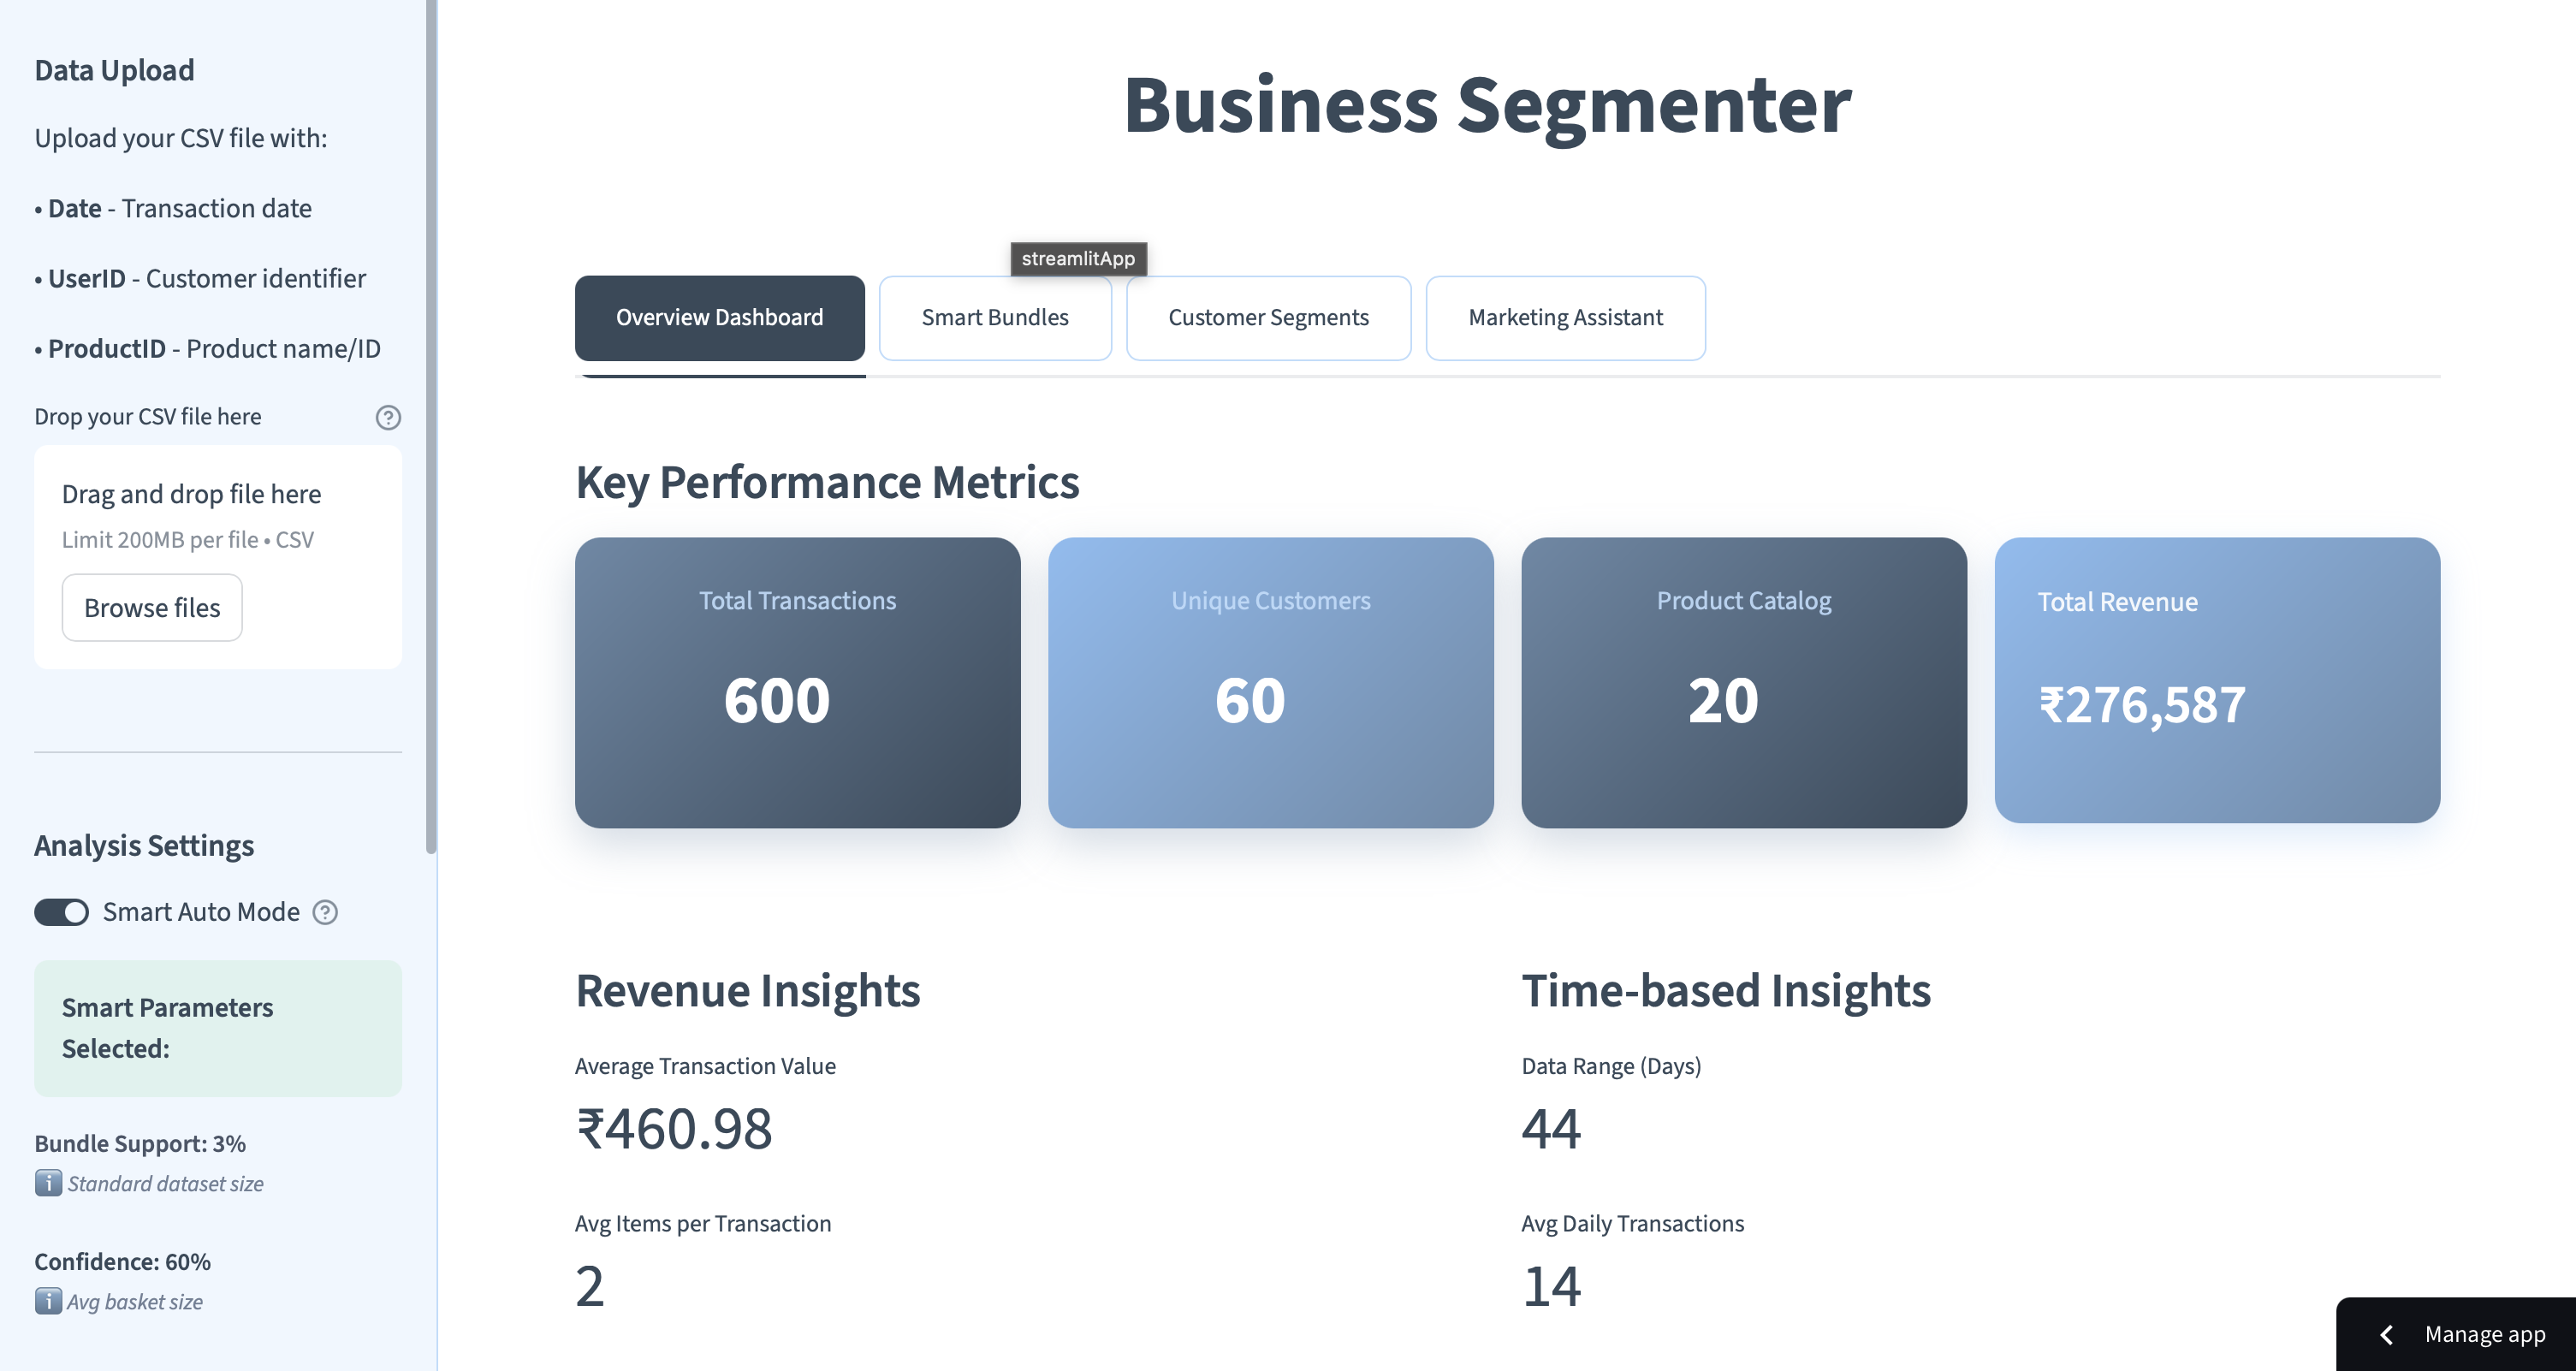Select the Unique Customers card
The image size is (2576, 1371).
tap(1270, 683)
